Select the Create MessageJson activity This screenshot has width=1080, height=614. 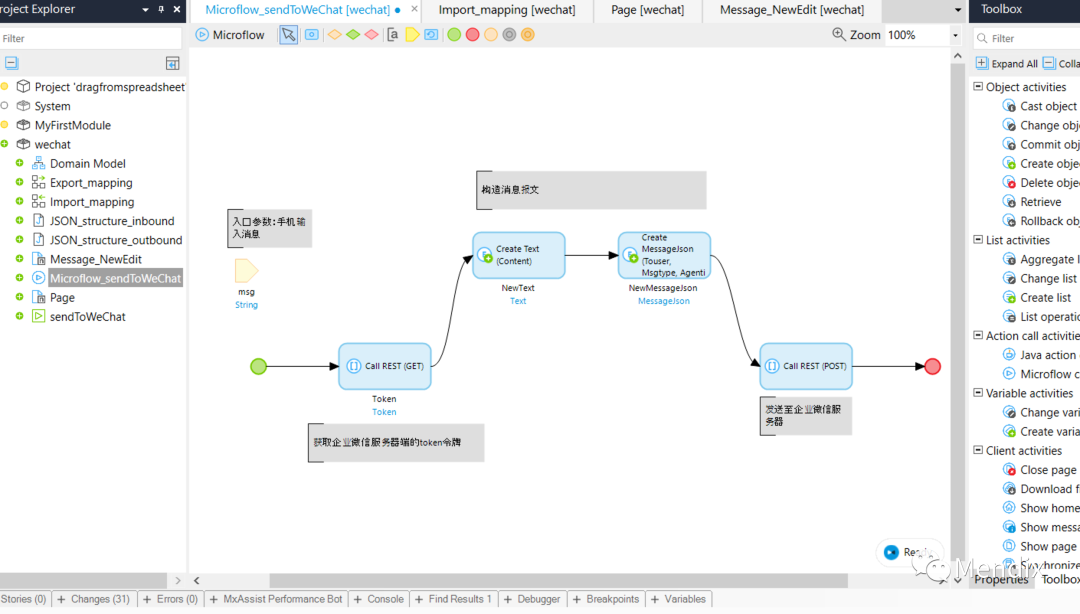point(664,255)
